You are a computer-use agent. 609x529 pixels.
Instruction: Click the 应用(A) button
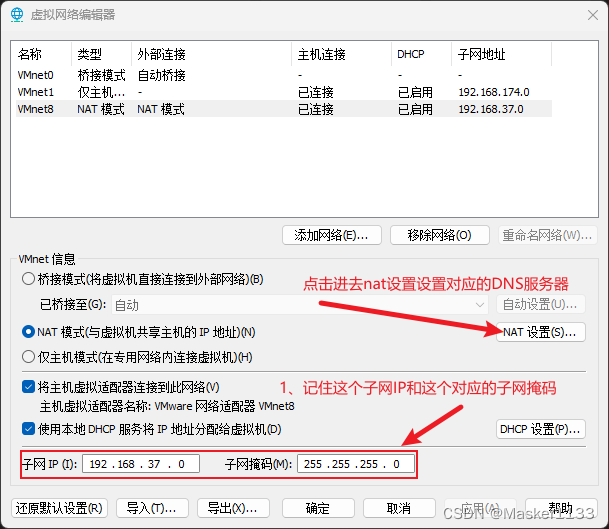[x=480, y=508]
